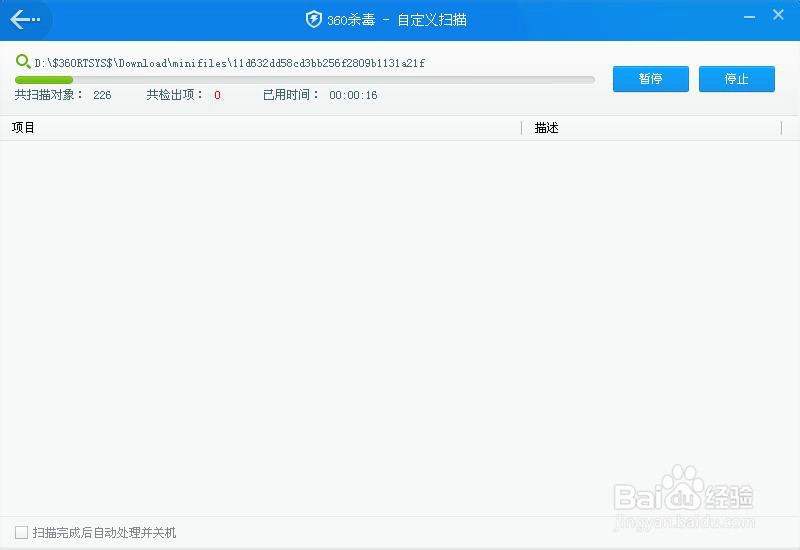This screenshot has height=550, width=800.
Task: Click the green magnifier scan icon
Action: point(23,62)
